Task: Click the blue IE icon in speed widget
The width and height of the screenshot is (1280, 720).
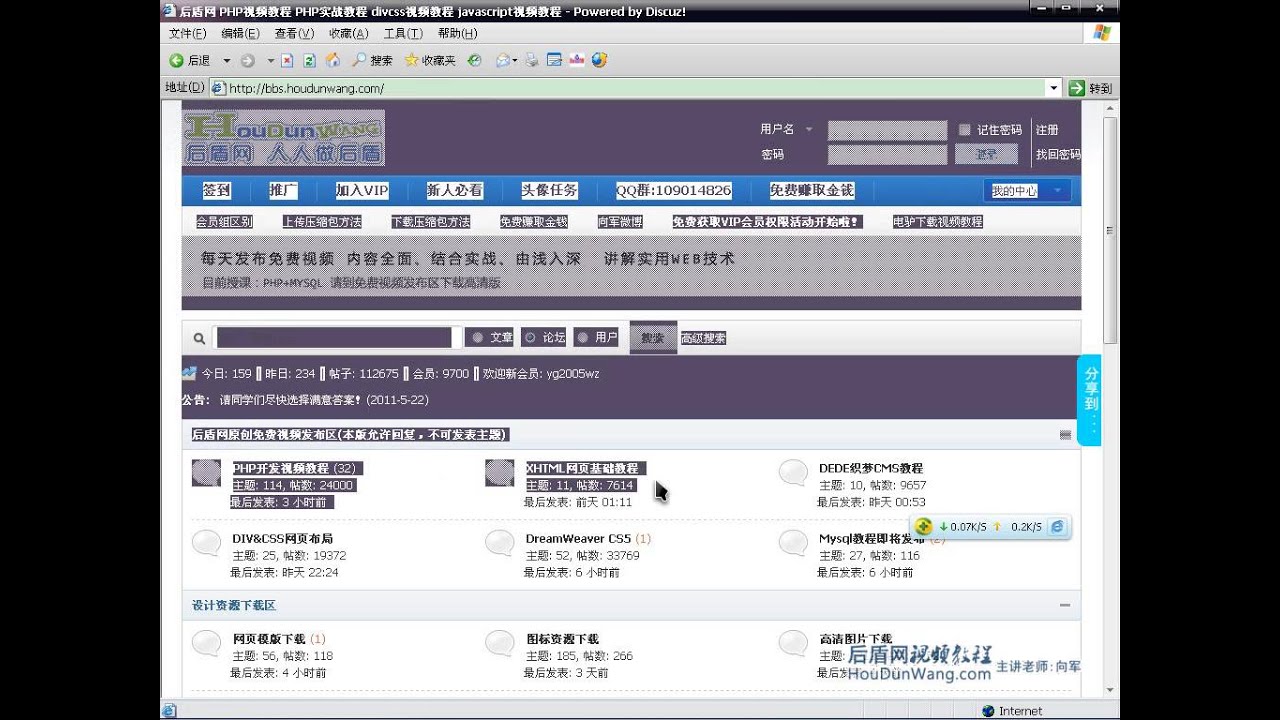Action: [1058, 526]
